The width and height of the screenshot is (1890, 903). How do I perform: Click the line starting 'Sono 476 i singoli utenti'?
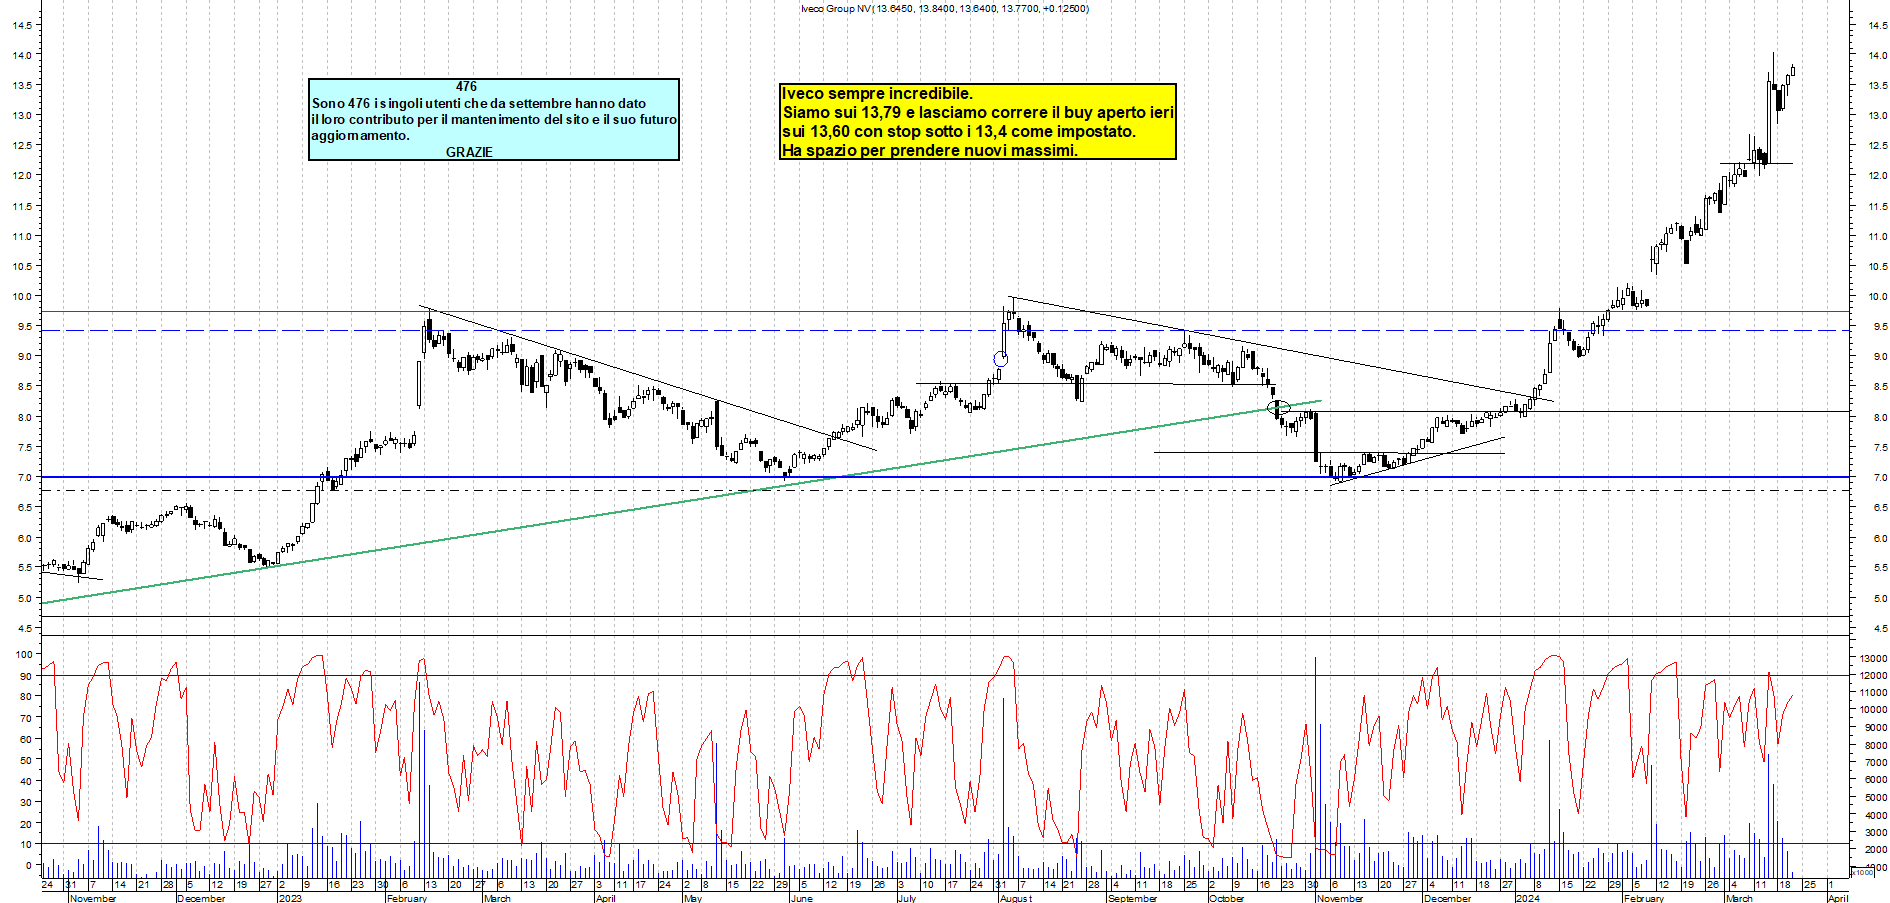(479, 103)
